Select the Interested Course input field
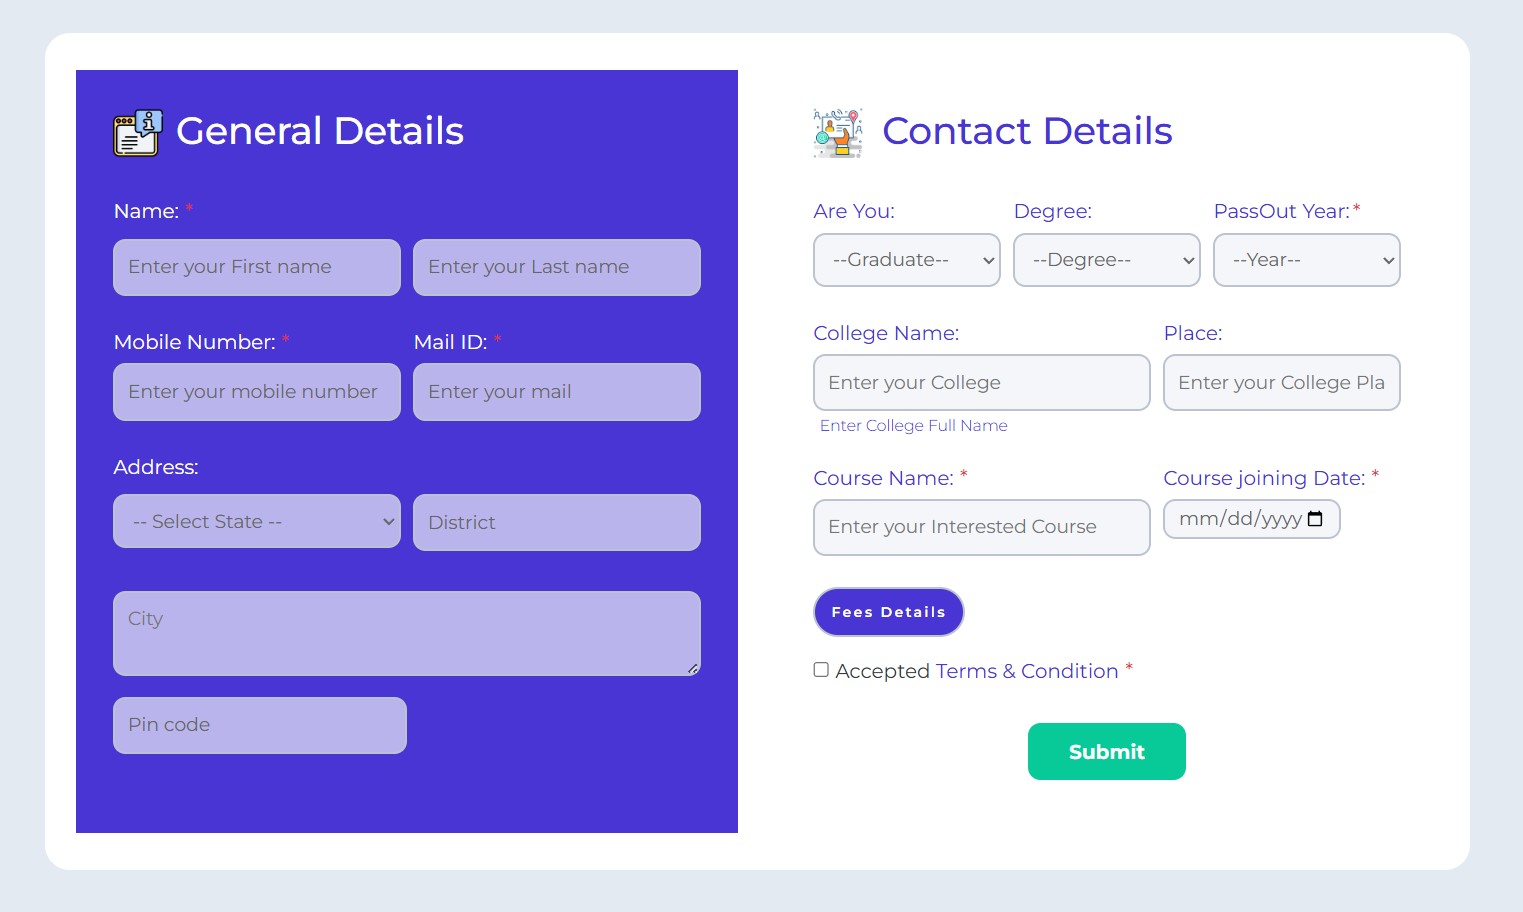 (982, 527)
